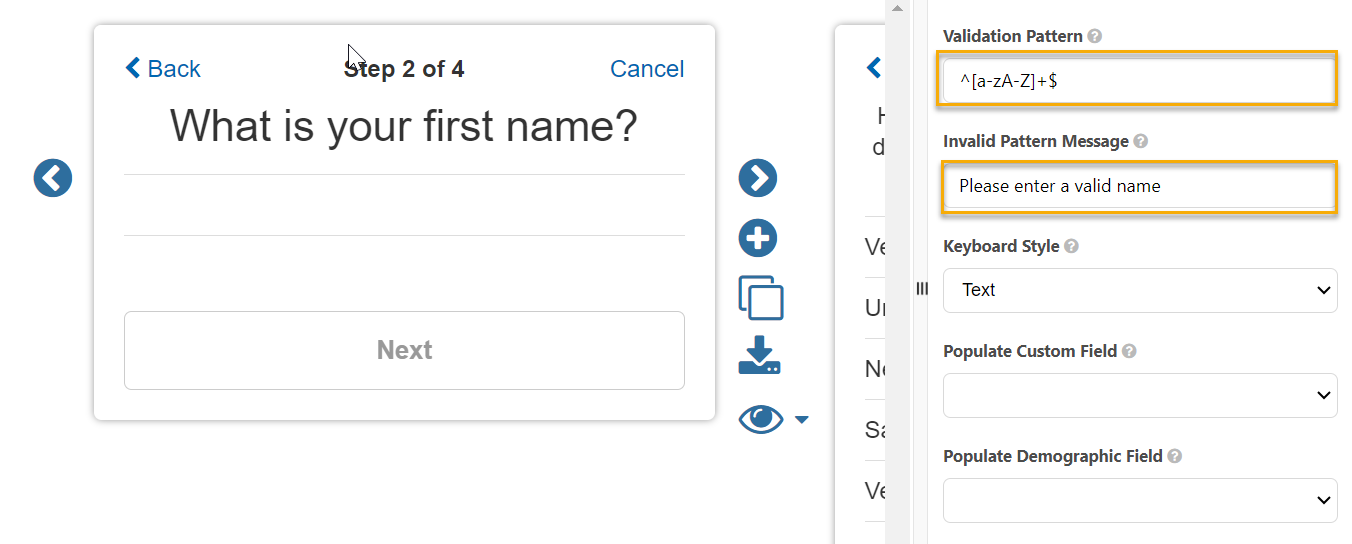The width and height of the screenshot is (1352, 544).
Task: Click the Back link in step preview
Action: [163, 69]
